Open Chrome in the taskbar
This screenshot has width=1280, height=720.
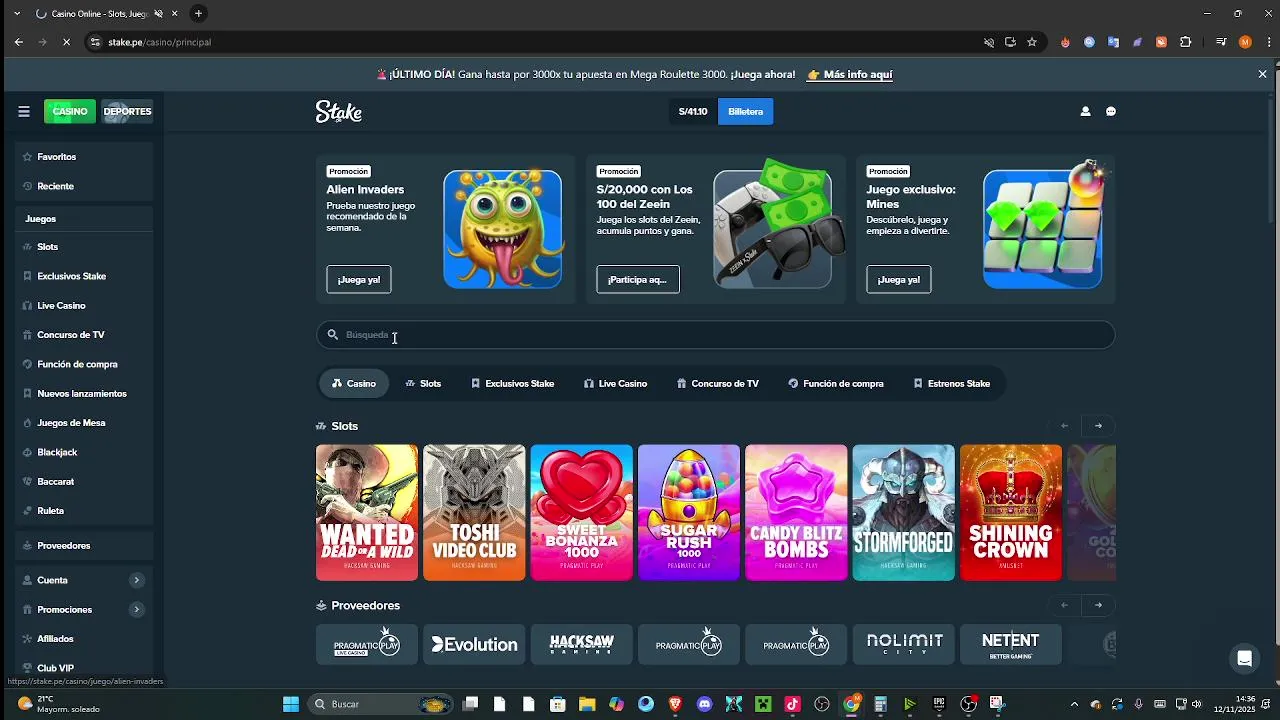(851, 704)
